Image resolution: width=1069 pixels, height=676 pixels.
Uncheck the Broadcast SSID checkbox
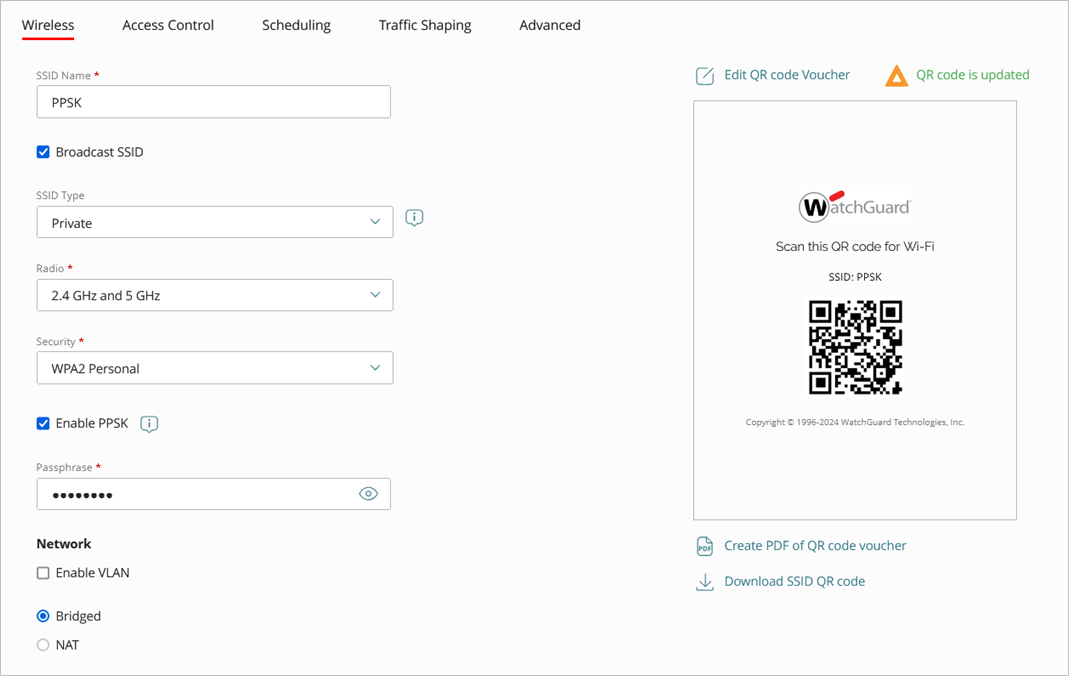tap(43, 152)
